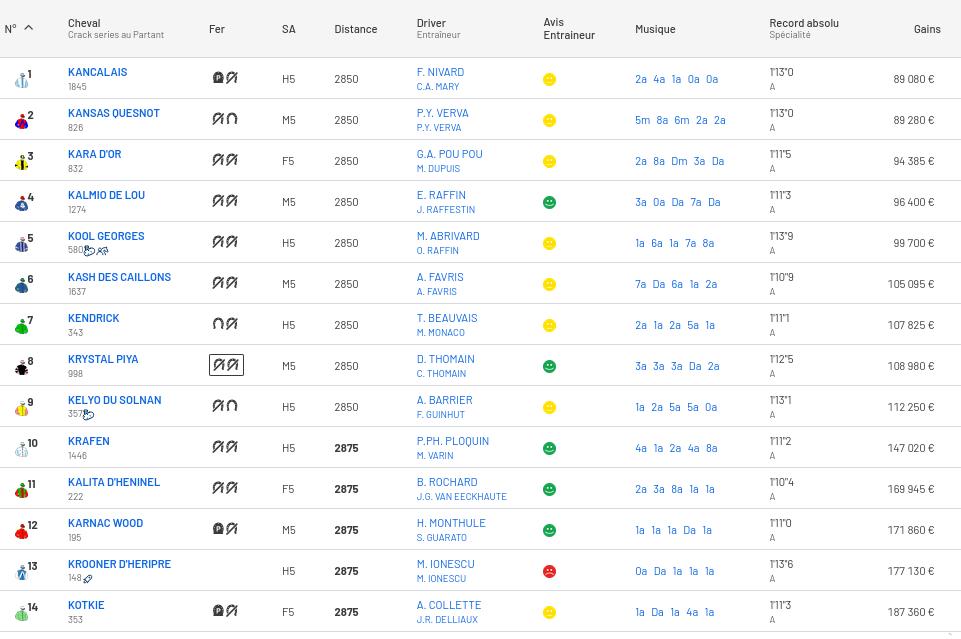Click the yellow neutral face for KANCALAIS

549,79
